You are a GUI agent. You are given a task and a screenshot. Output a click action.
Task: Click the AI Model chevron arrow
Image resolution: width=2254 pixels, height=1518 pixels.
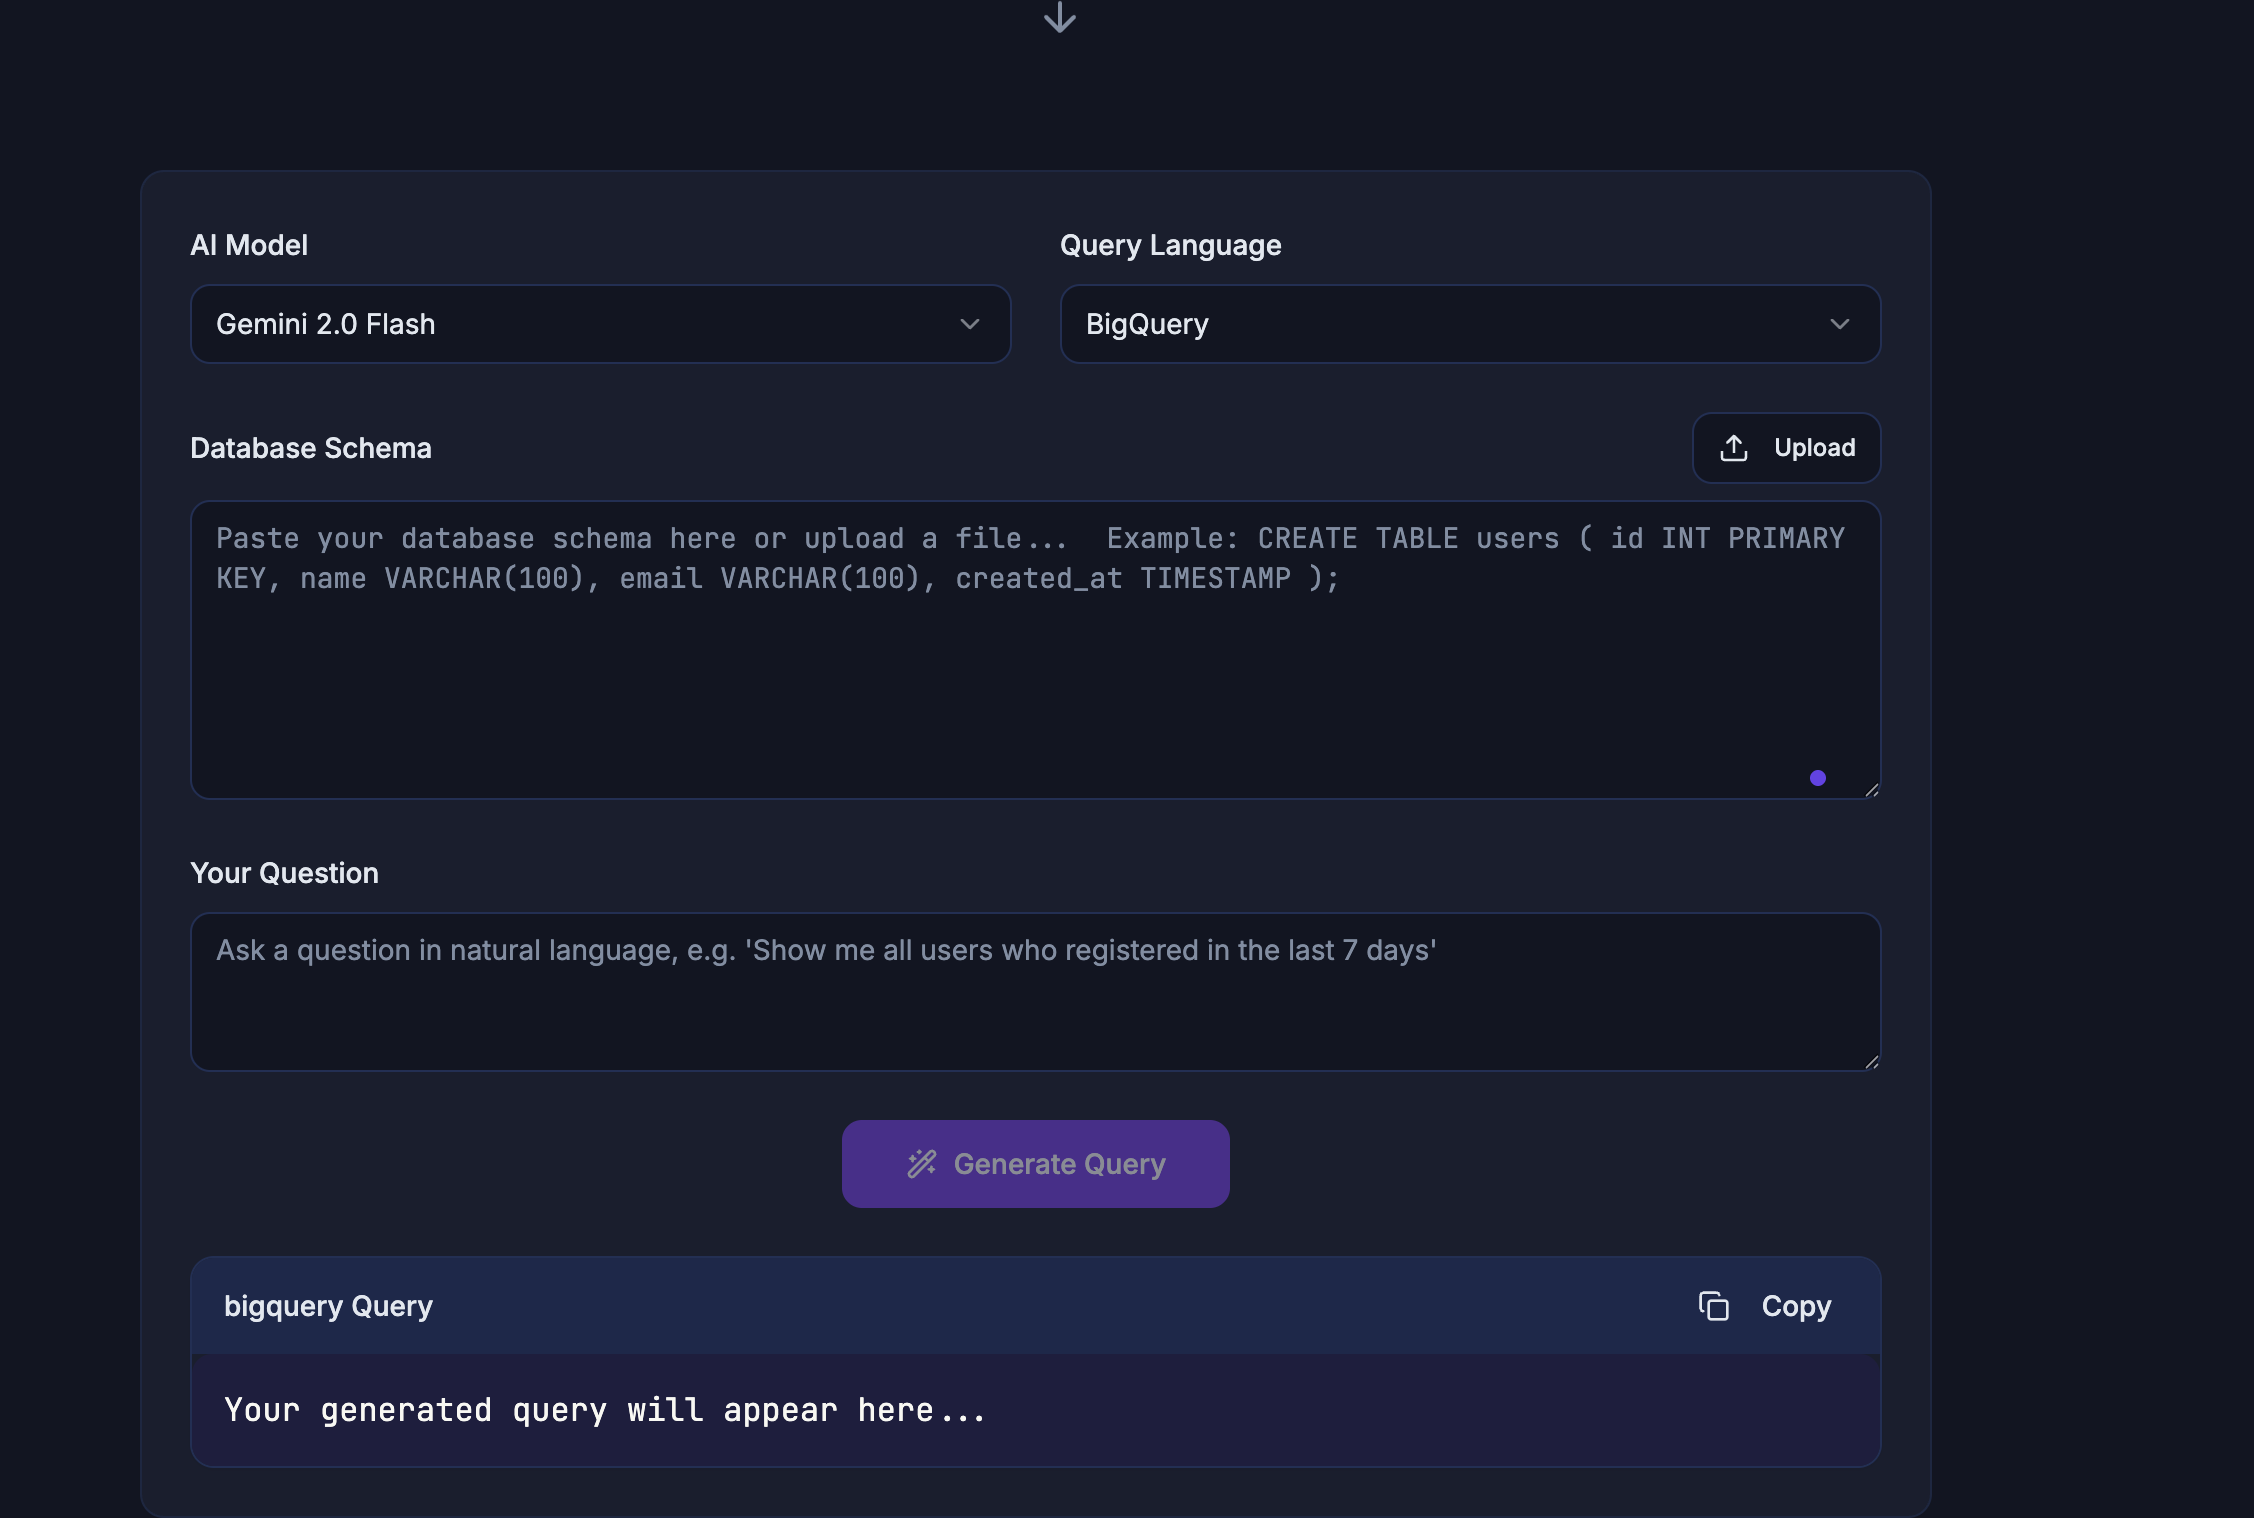969,324
